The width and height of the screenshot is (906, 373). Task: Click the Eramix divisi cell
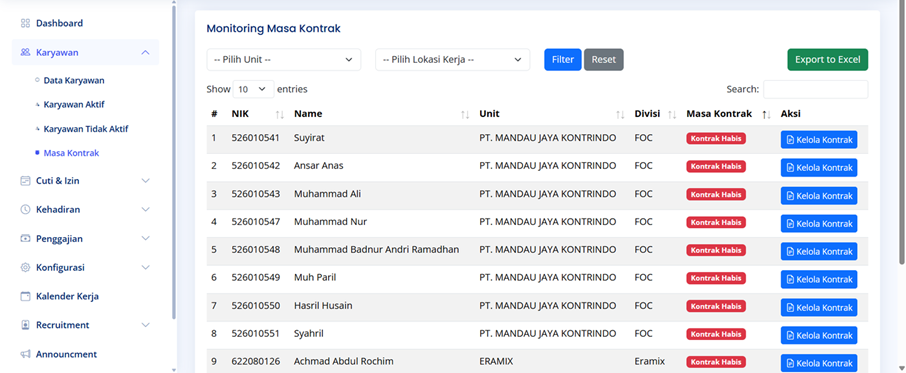pyautogui.click(x=649, y=361)
